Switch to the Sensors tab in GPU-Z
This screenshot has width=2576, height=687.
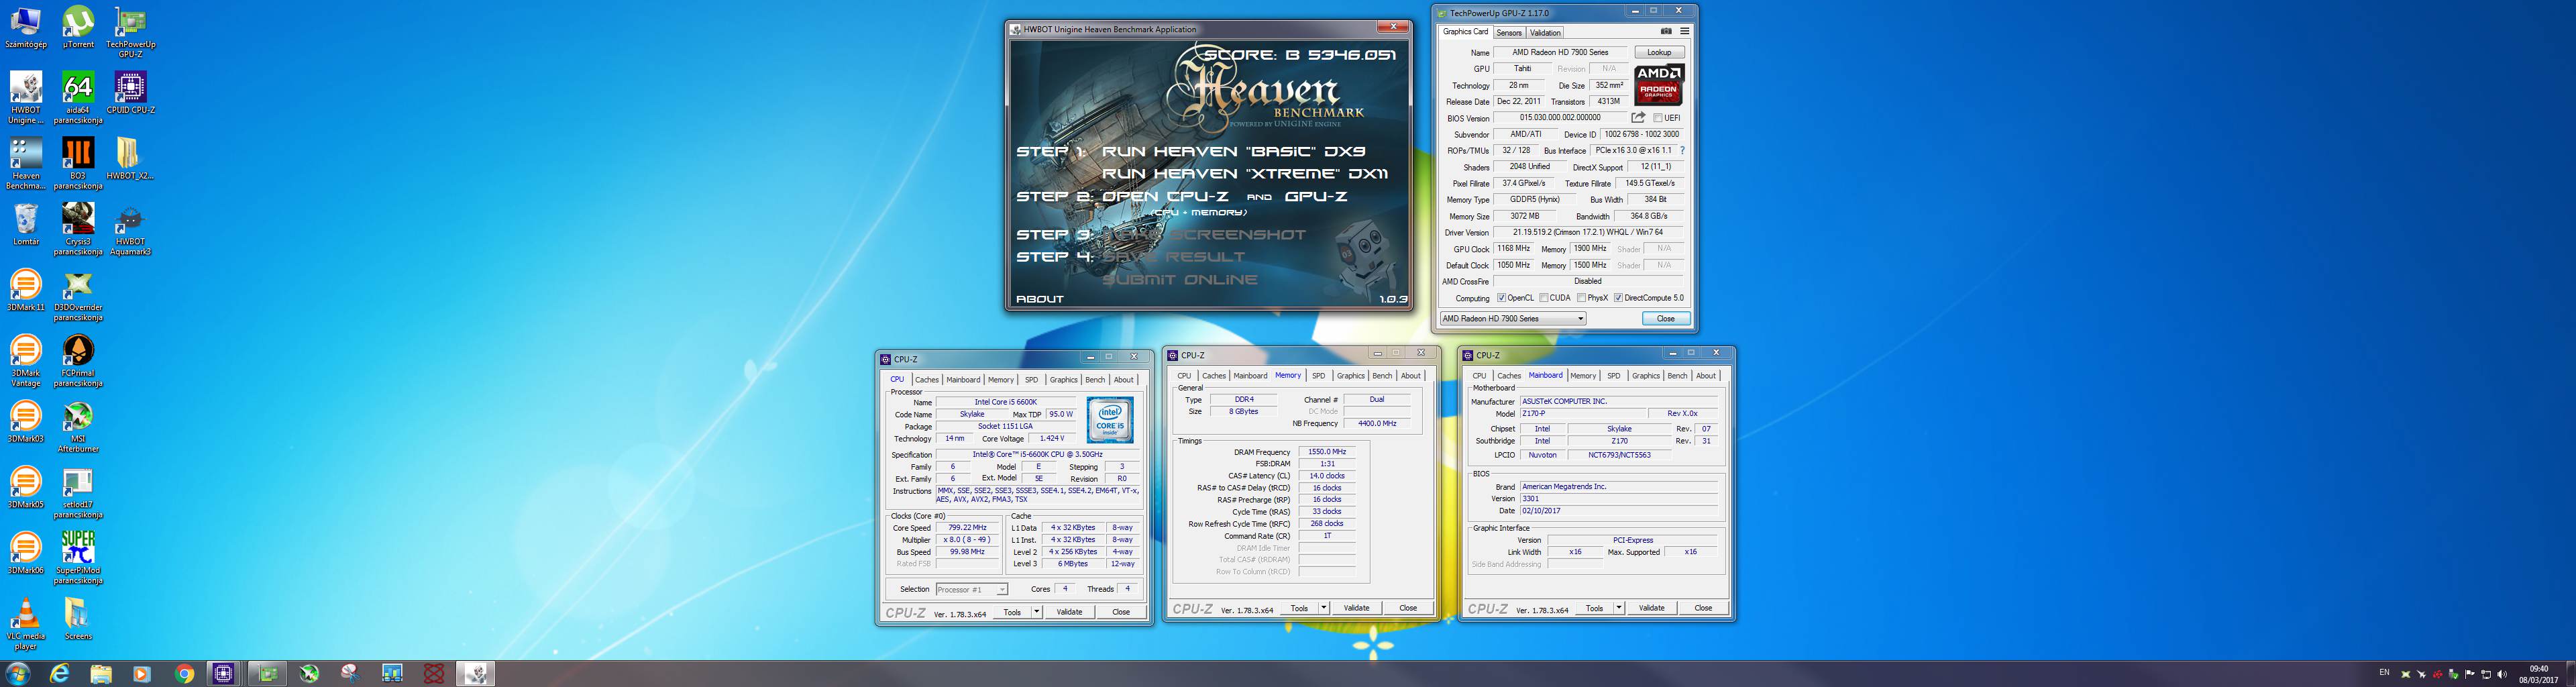tap(1509, 33)
